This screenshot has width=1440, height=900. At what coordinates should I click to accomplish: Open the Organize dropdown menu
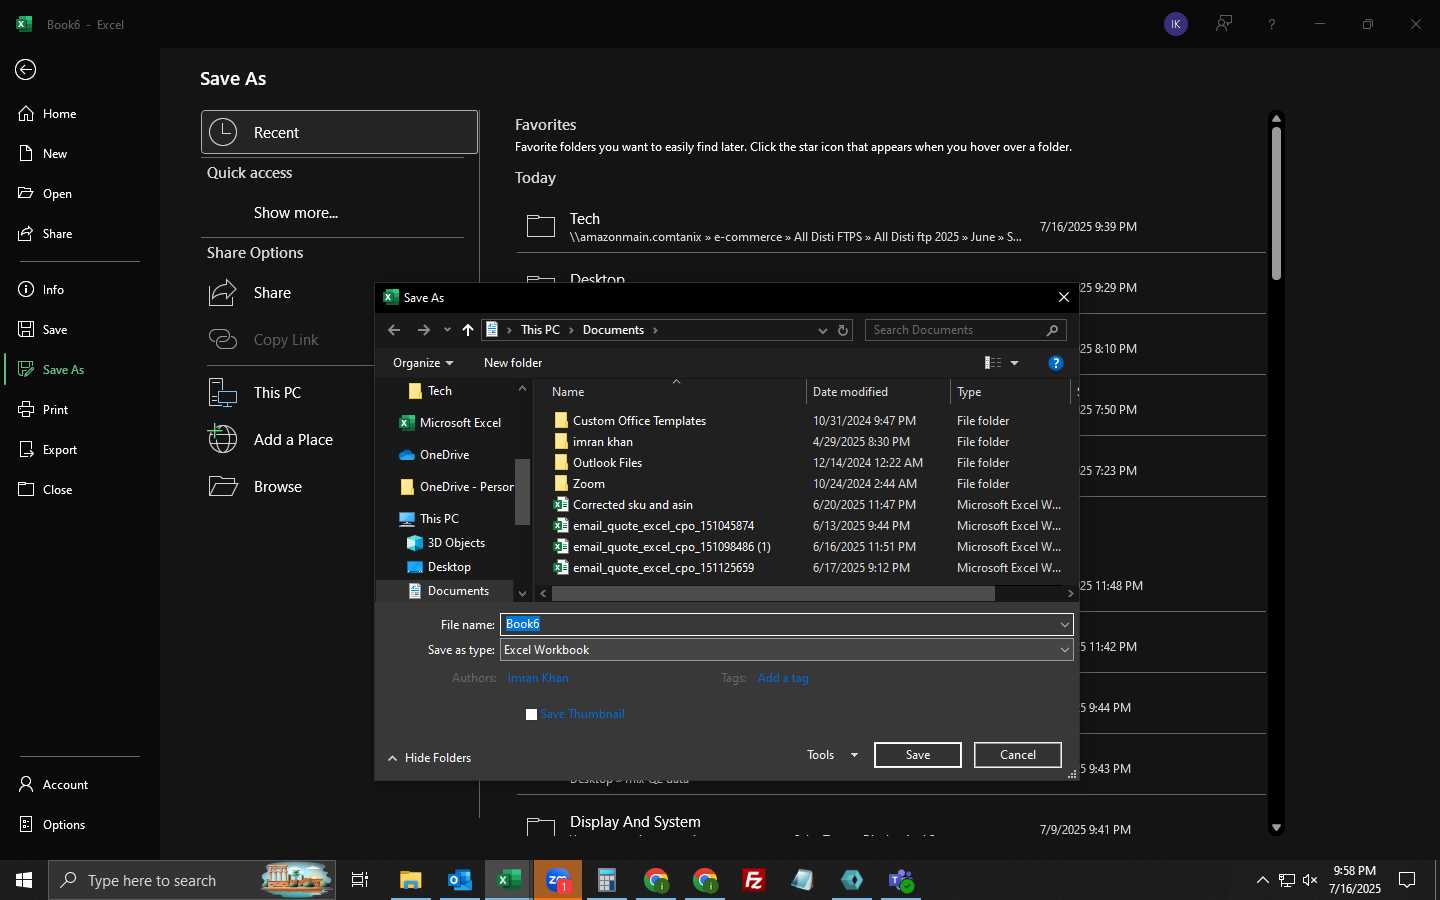pyautogui.click(x=423, y=363)
